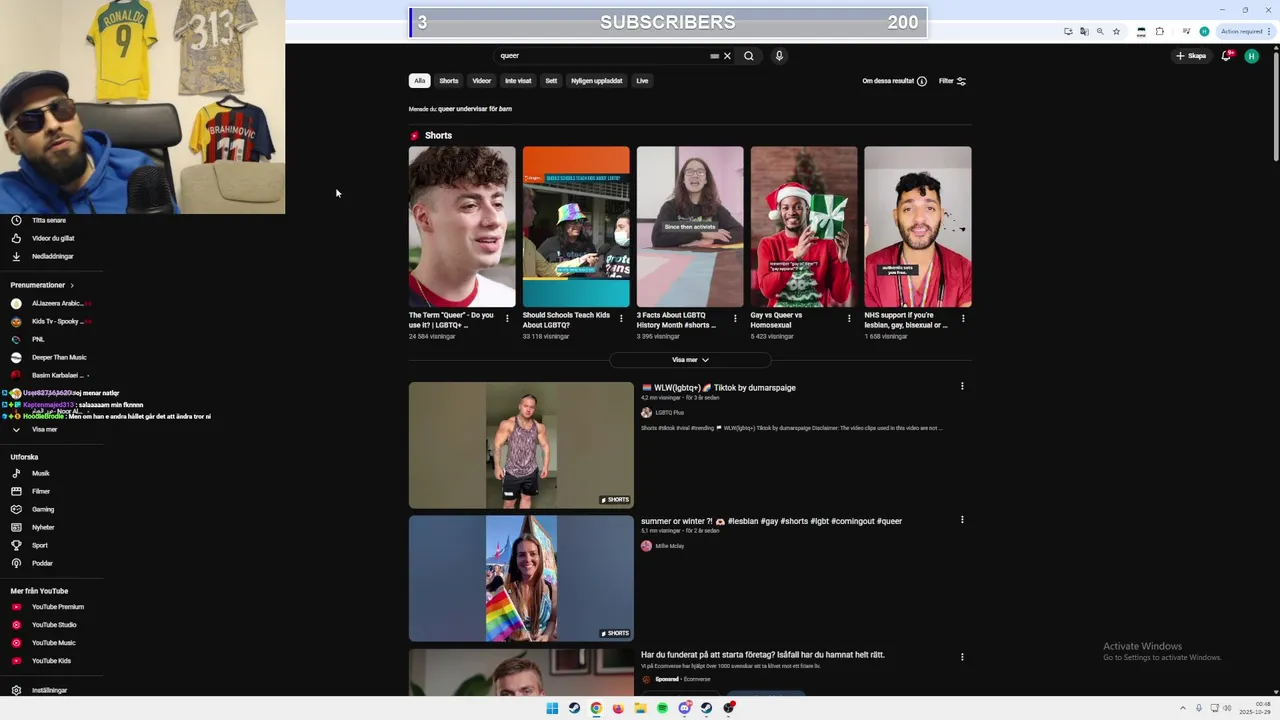Click 'queer undervisar för barn' suggestion
This screenshot has width=1280, height=720.
point(475,109)
